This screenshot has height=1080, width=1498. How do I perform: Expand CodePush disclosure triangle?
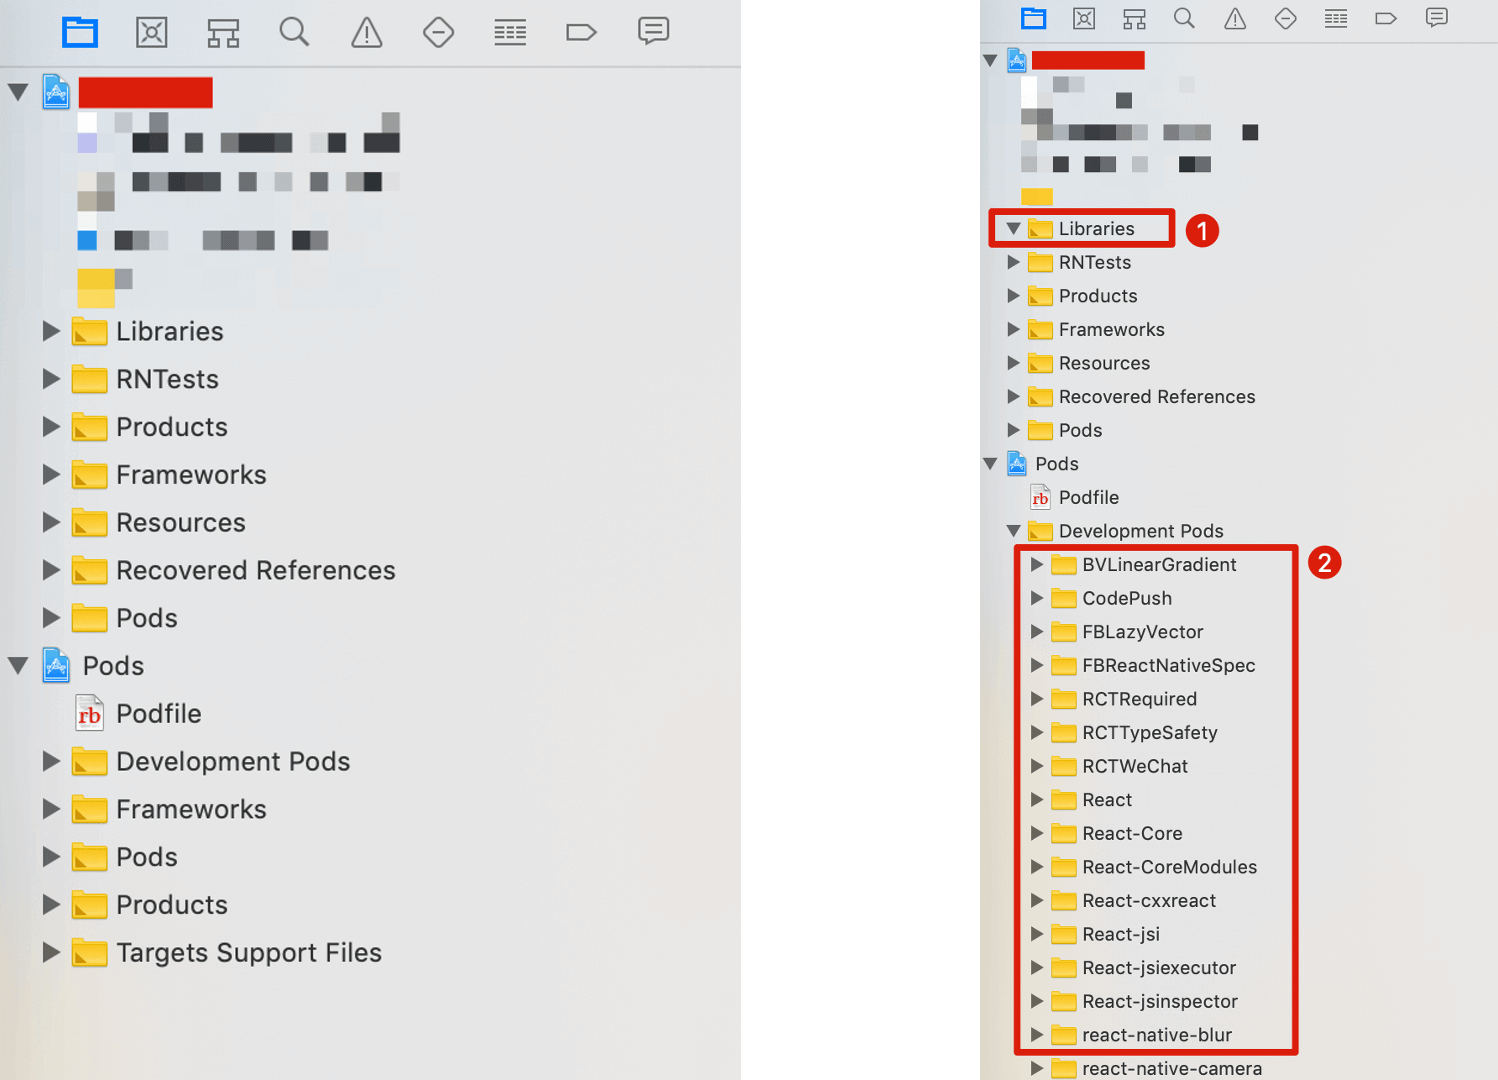(1037, 598)
